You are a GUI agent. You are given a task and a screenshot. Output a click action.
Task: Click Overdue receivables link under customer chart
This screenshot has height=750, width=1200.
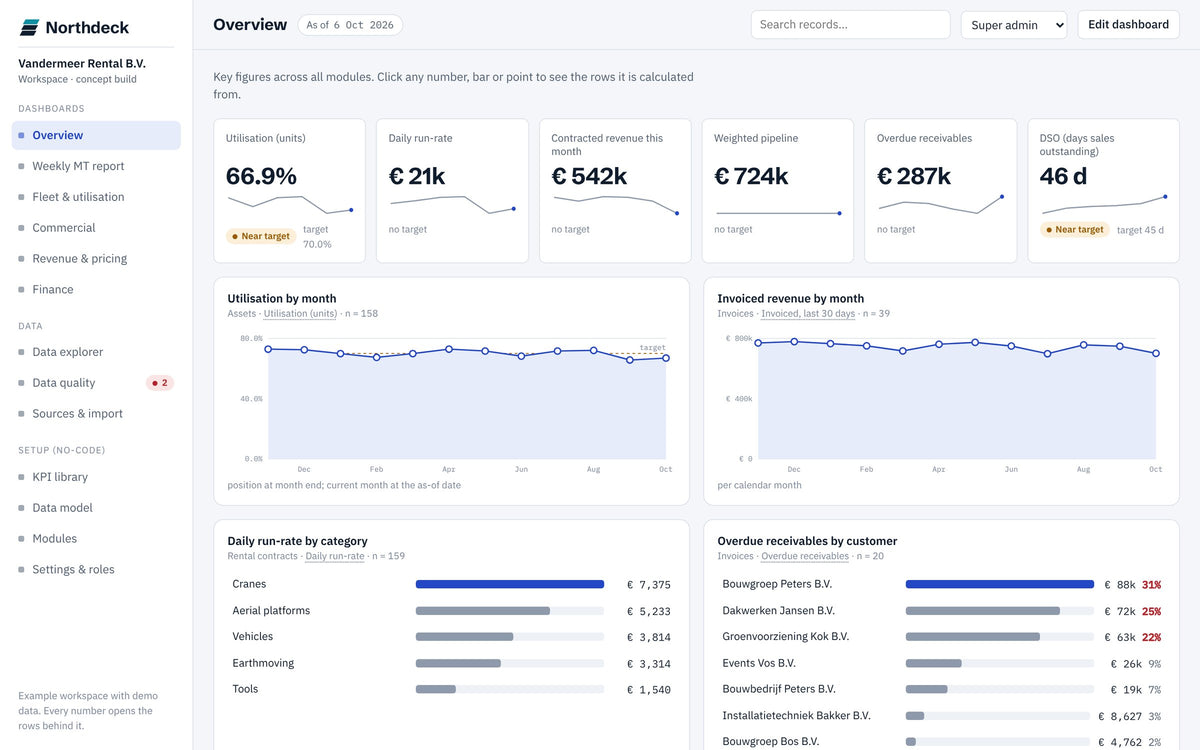(805, 556)
